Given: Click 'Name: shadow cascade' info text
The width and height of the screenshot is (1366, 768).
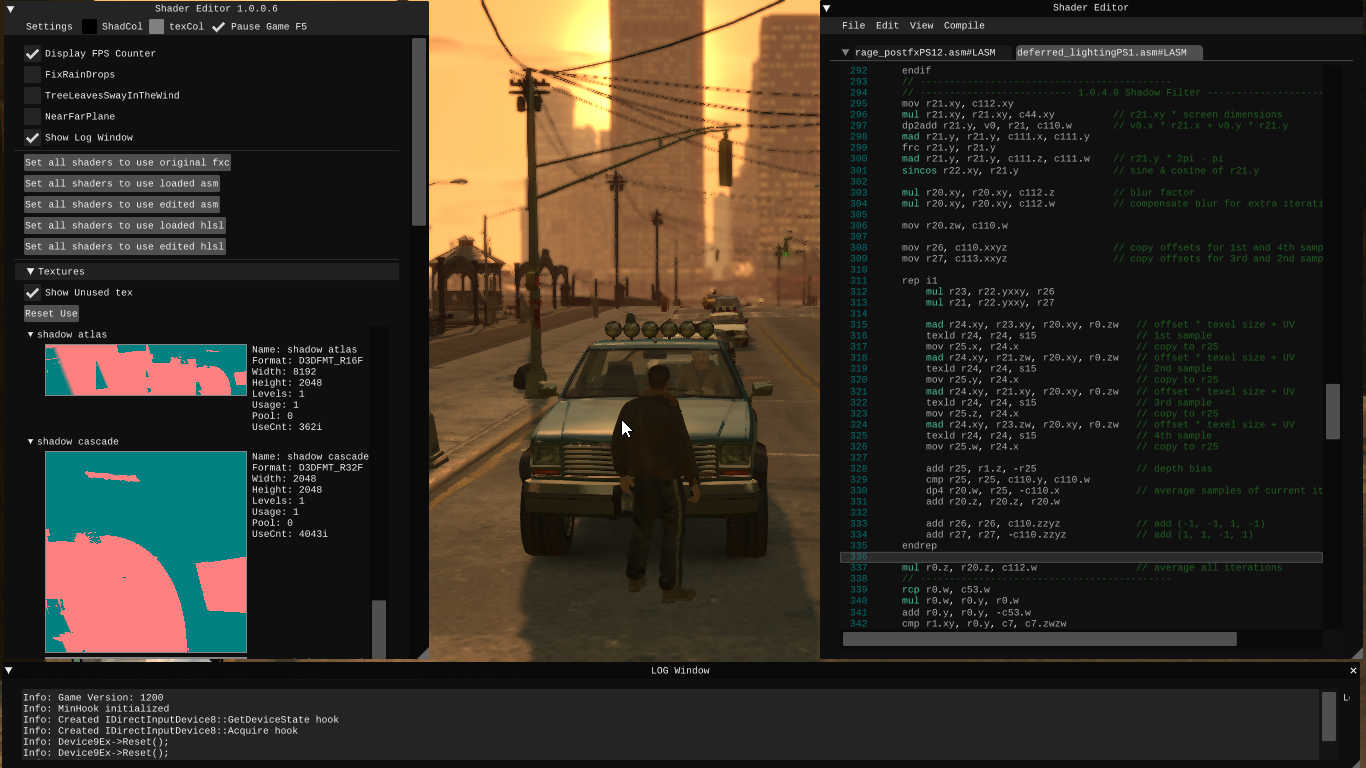Looking at the screenshot, I should 310,457.
